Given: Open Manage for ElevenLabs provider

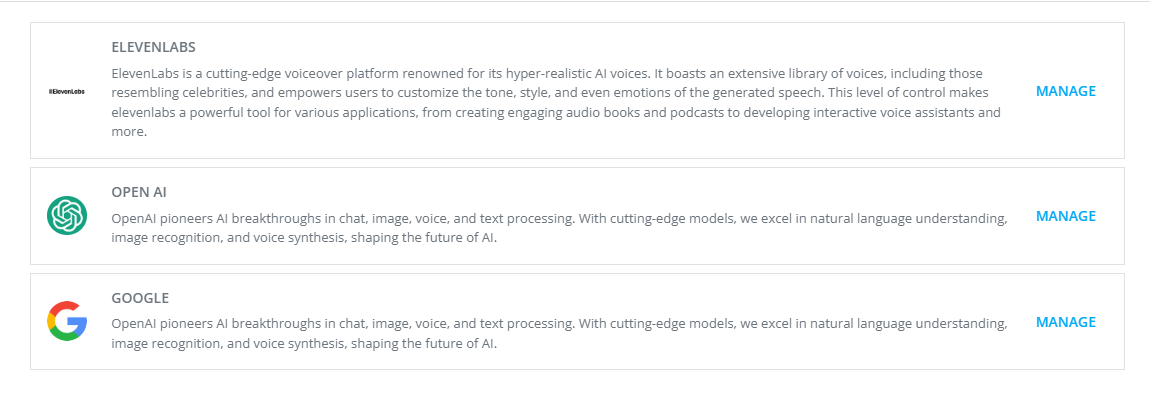Looking at the screenshot, I should pyautogui.click(x=1065, y=91).
